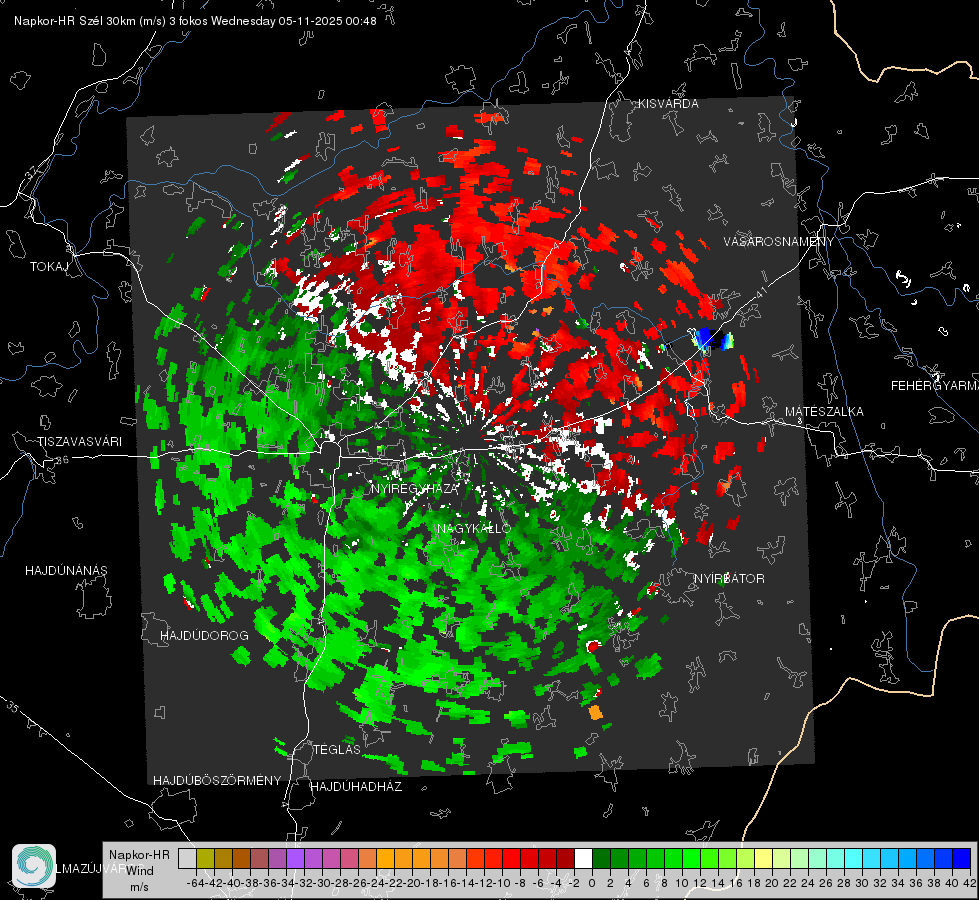Click the HAJDÚDOROG town label
The image size is (979, 900).
point(204,636)
